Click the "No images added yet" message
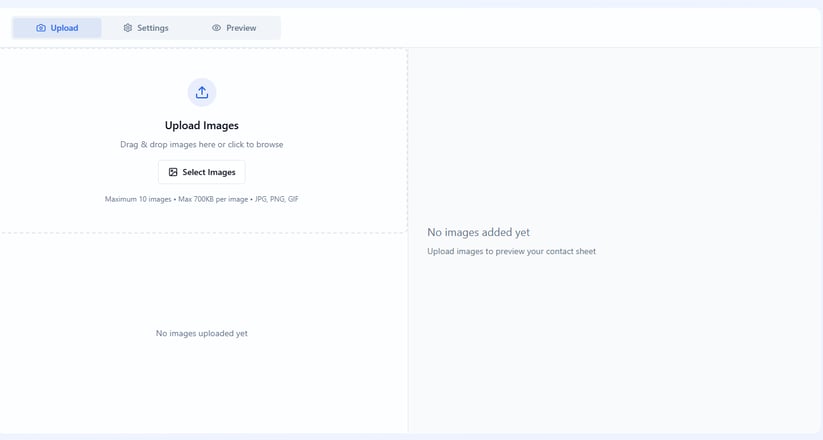Viewport: 823px width, 440px height. coord(478,232)
